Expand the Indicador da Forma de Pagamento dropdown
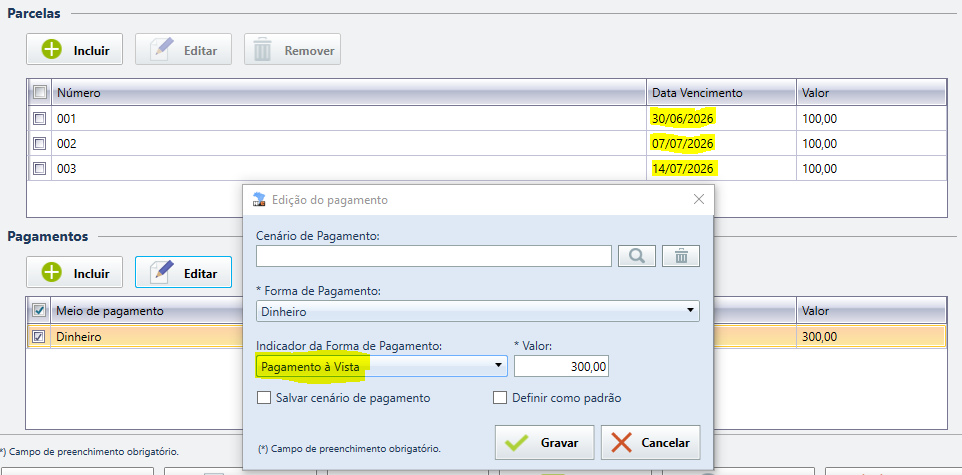Image resolution: width=962 pixels, height=475 pixels. click(382, 366)
